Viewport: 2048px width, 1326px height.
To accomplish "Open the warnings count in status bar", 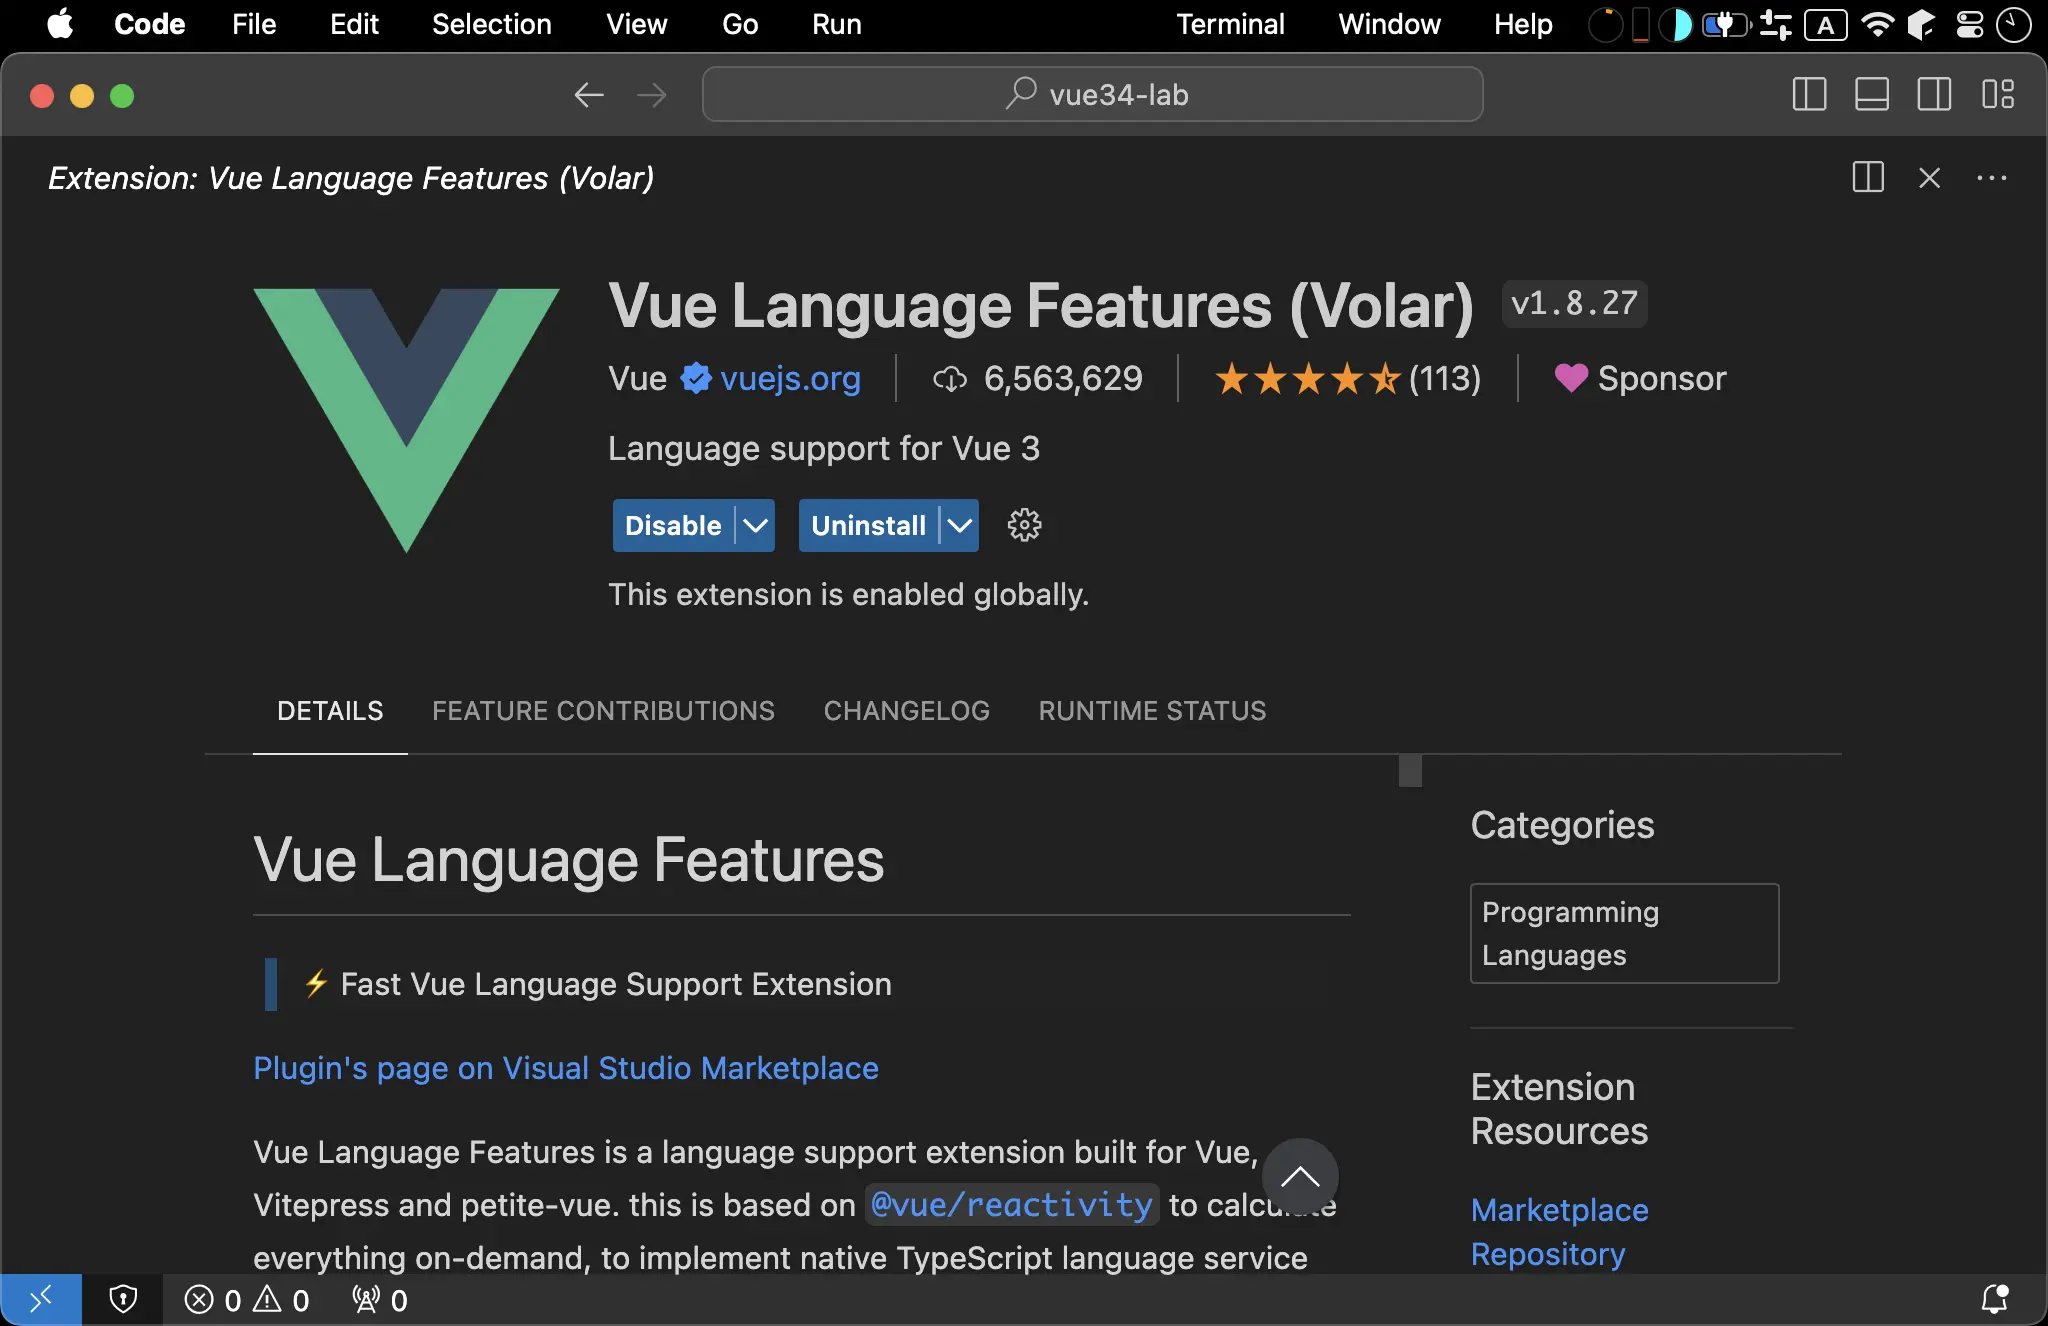I will pyautogui.click(x=281, y=1300).
